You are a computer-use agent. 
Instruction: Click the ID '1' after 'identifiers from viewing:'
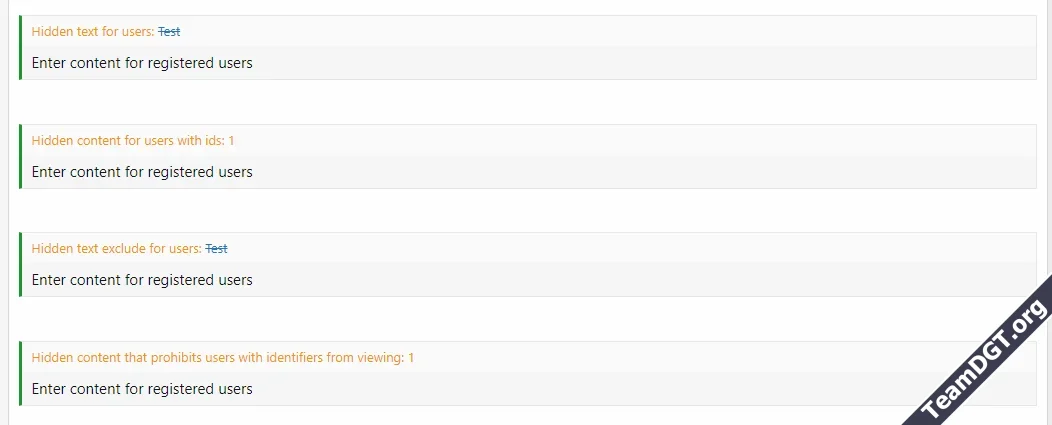click(x=411, y=358)
